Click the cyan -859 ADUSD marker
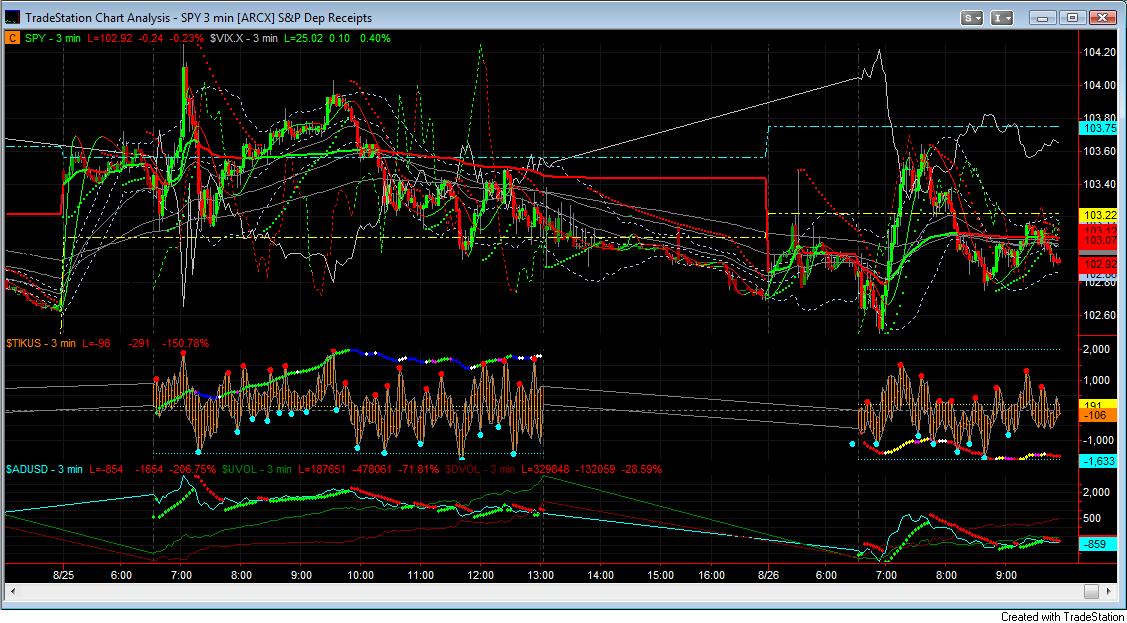The image size is (1127, 623). point(1098,545)
